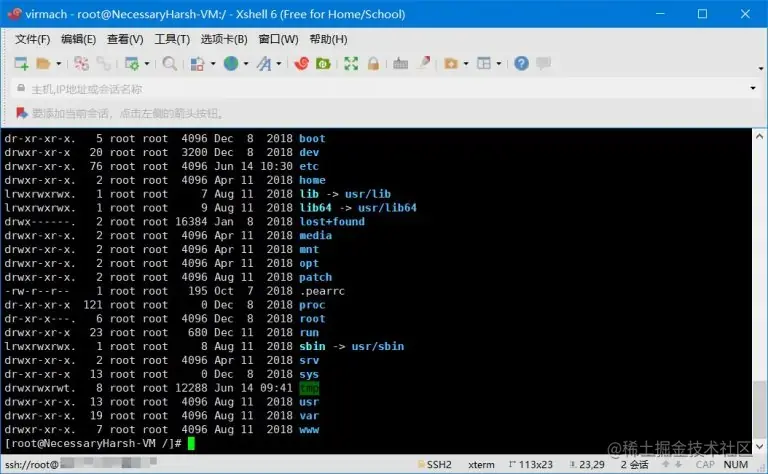Click the Find magnifier icon

pyautogui.click(x=169, y=63)
